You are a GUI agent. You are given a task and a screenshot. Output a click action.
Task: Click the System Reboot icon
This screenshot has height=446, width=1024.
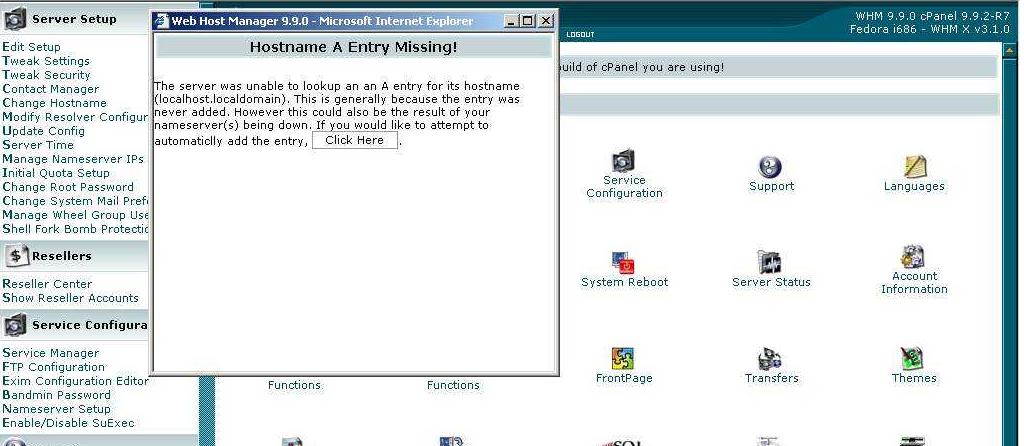click(624, 264)
